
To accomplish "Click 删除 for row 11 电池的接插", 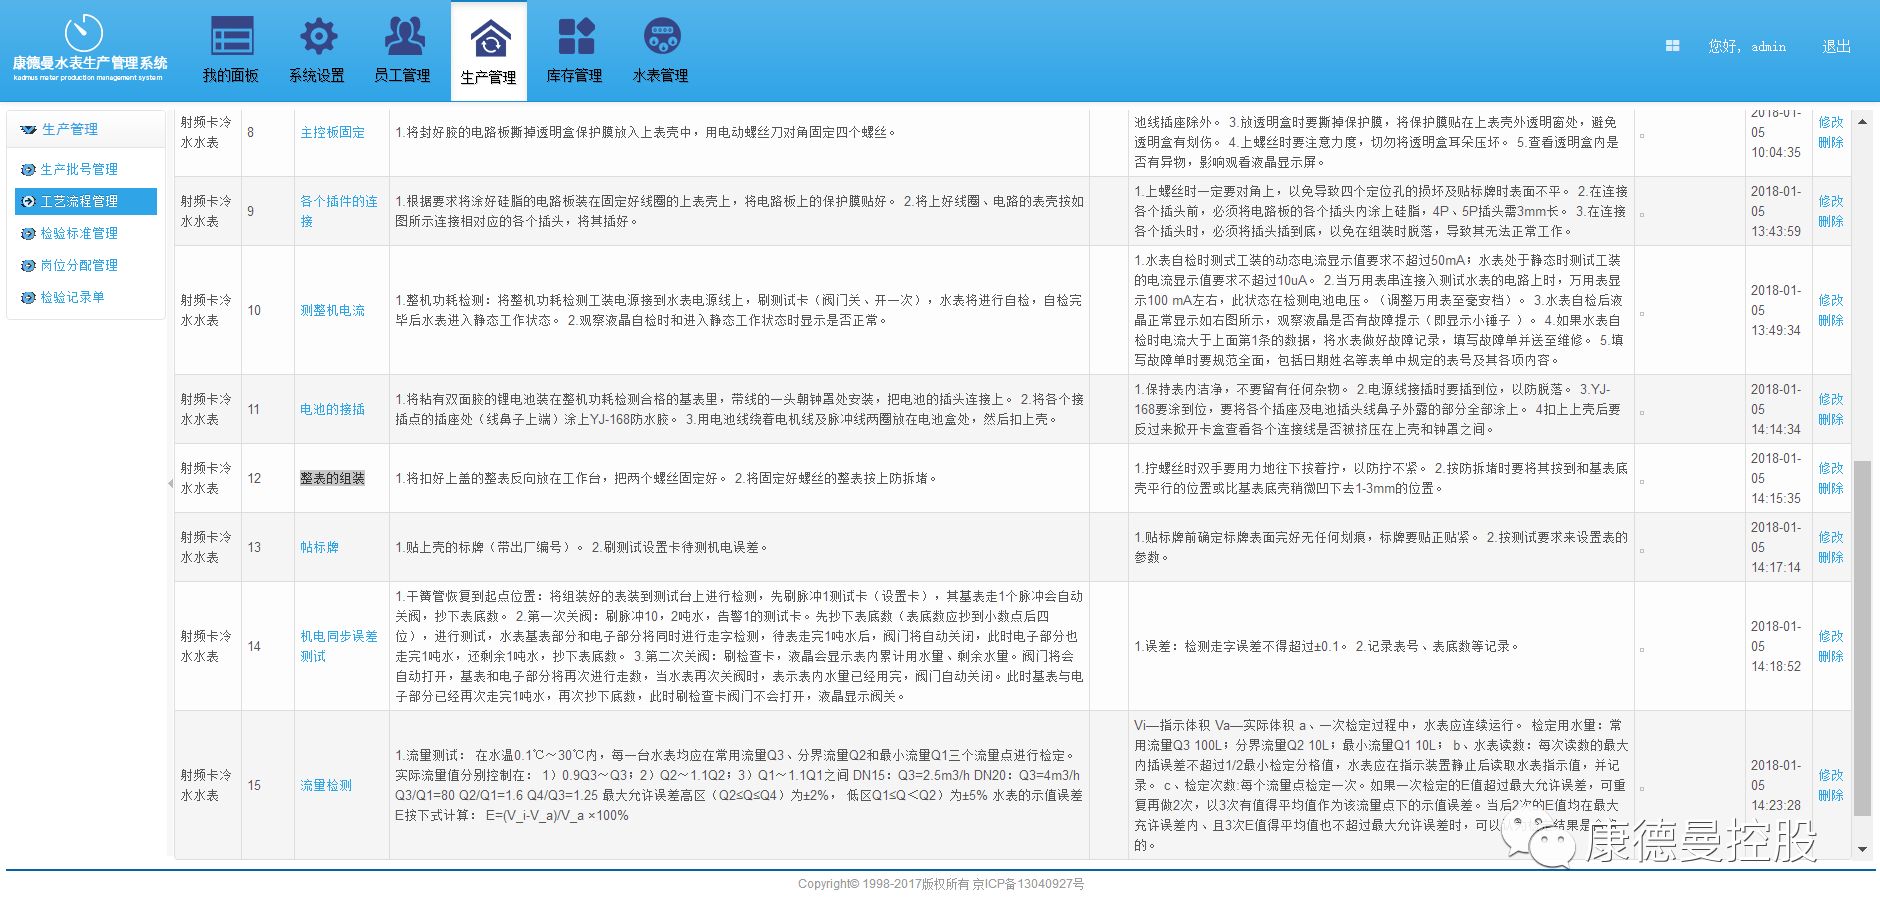I will pos(1830,419).
